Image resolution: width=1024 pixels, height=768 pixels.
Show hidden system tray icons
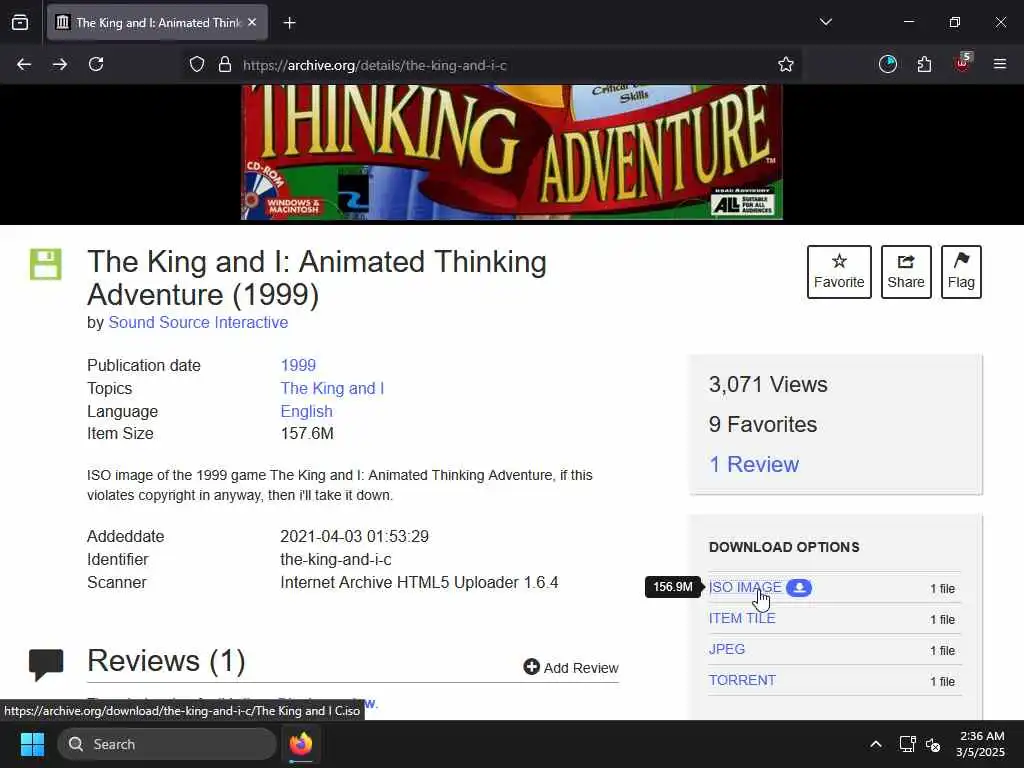pos(876,744)
